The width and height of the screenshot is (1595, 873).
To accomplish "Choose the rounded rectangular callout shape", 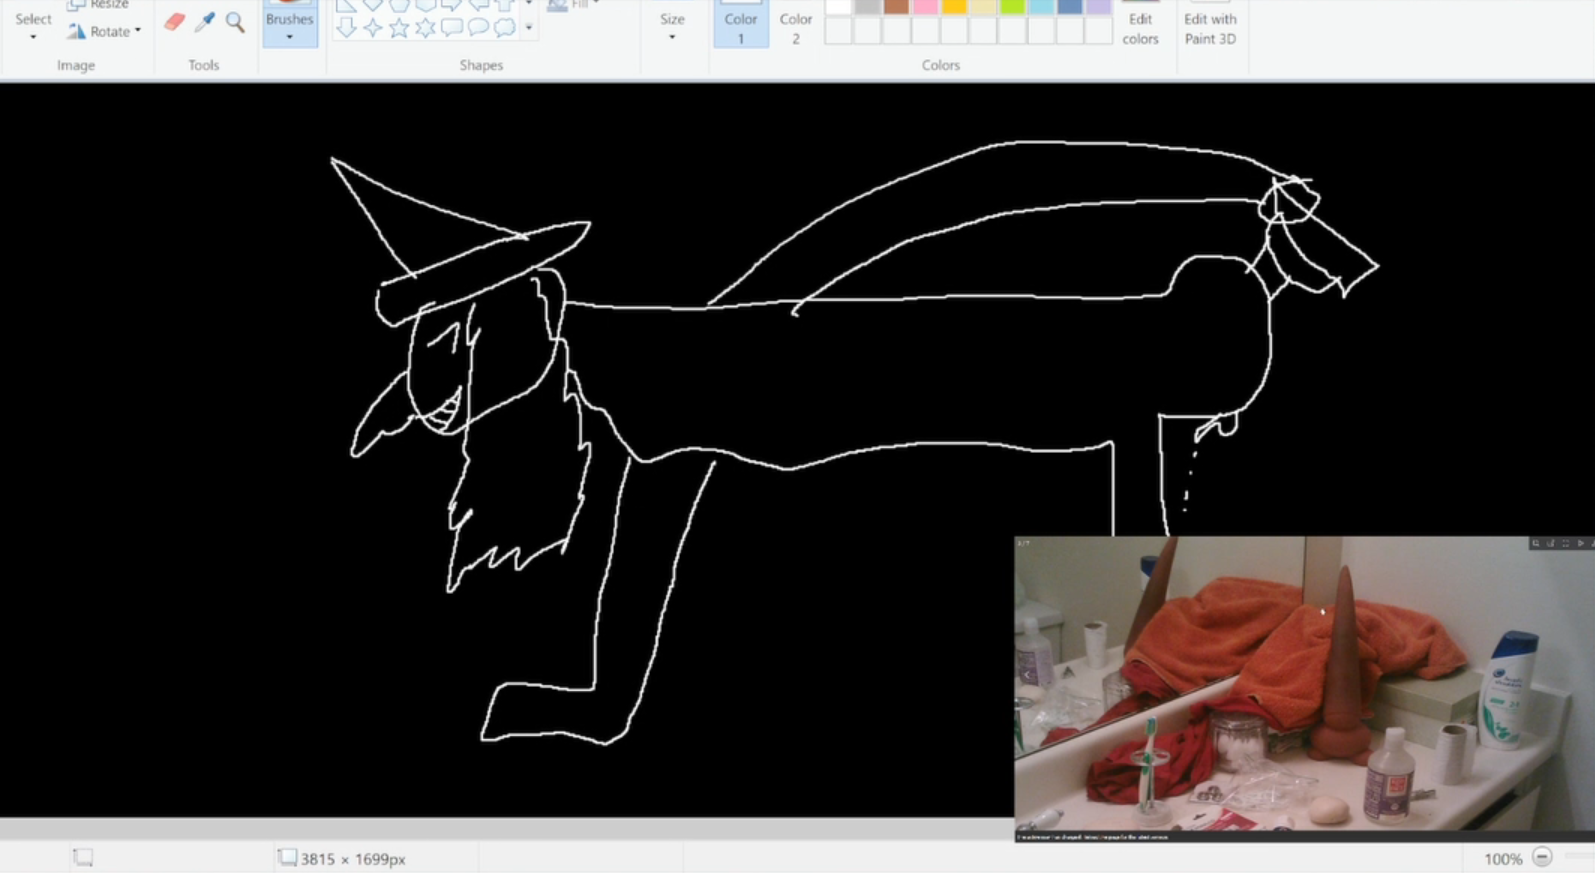I will click(x=452, y=27).
